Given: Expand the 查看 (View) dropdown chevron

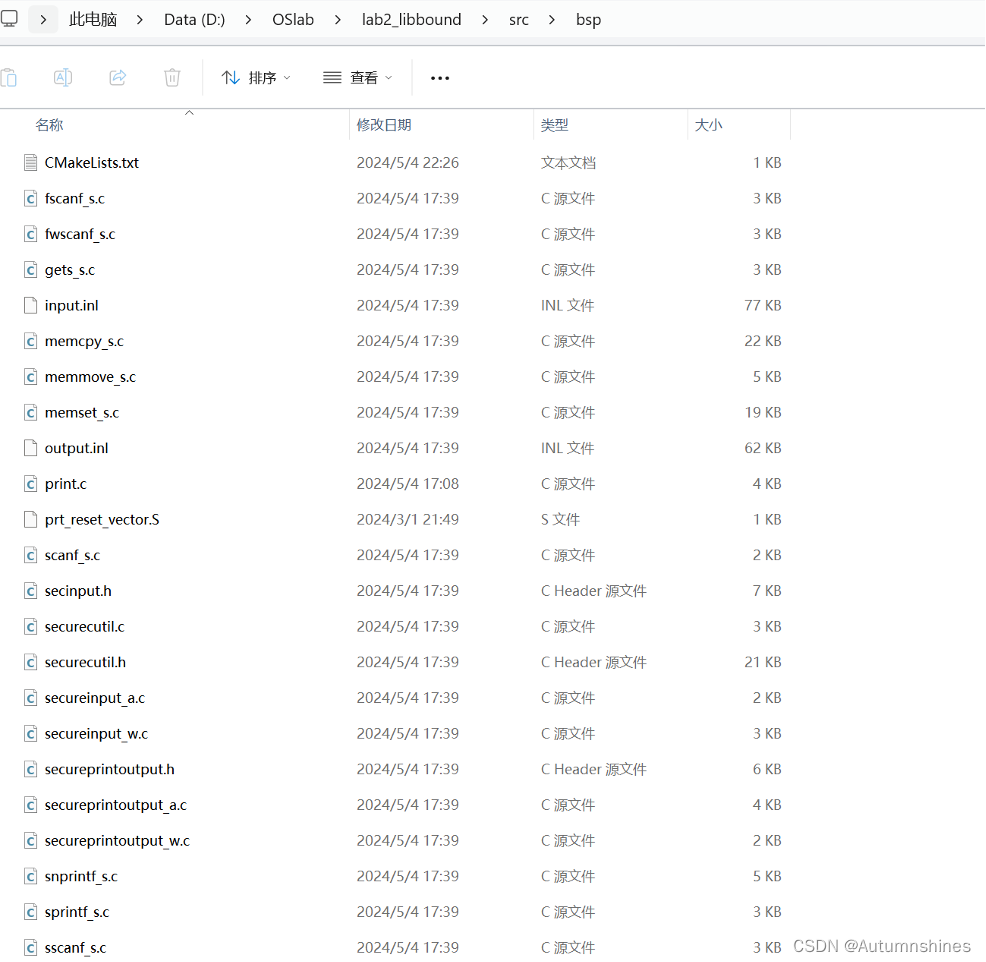Looking at the screenshot, I should point(390,77).
